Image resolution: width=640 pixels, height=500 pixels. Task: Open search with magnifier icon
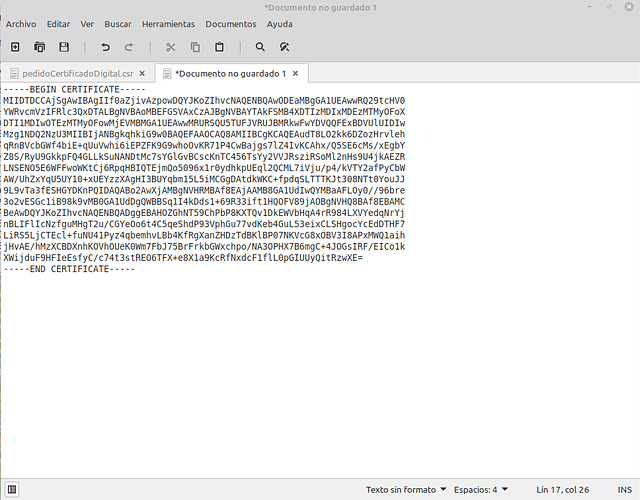(x=260, y=47)
